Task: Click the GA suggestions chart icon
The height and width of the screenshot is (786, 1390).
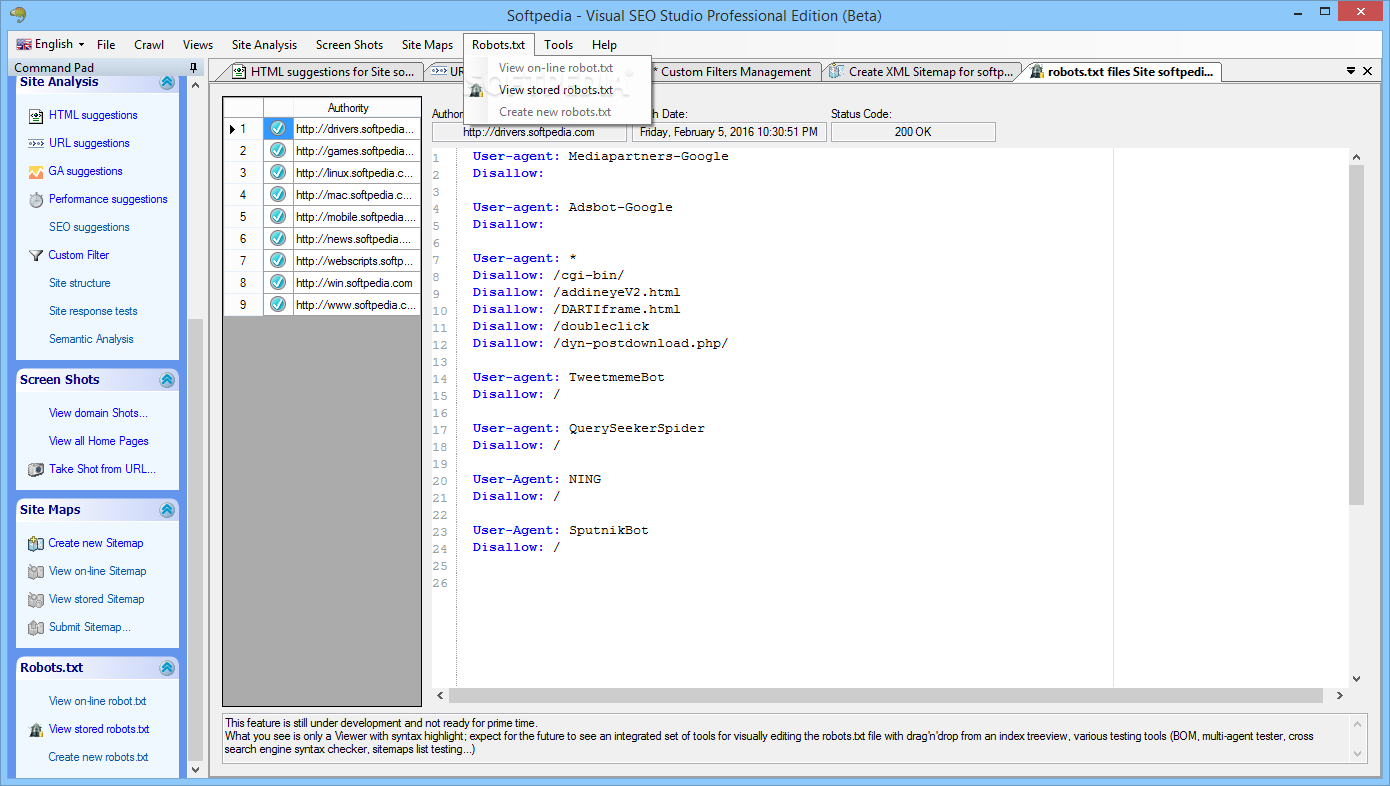Action: (36, 171)
